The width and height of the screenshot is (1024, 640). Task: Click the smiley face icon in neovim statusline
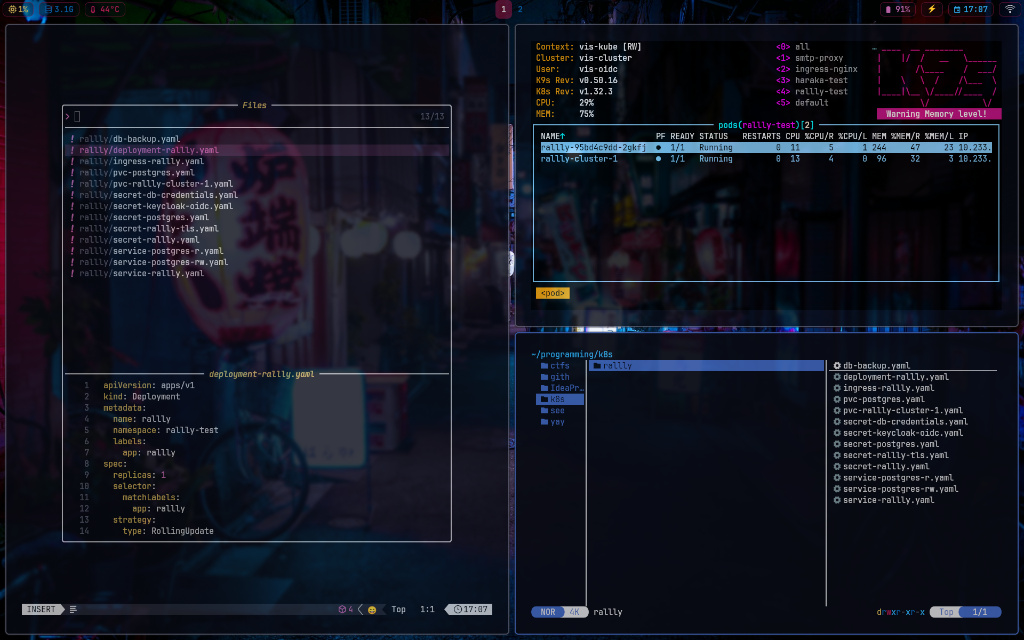click(x=369, y=609)
